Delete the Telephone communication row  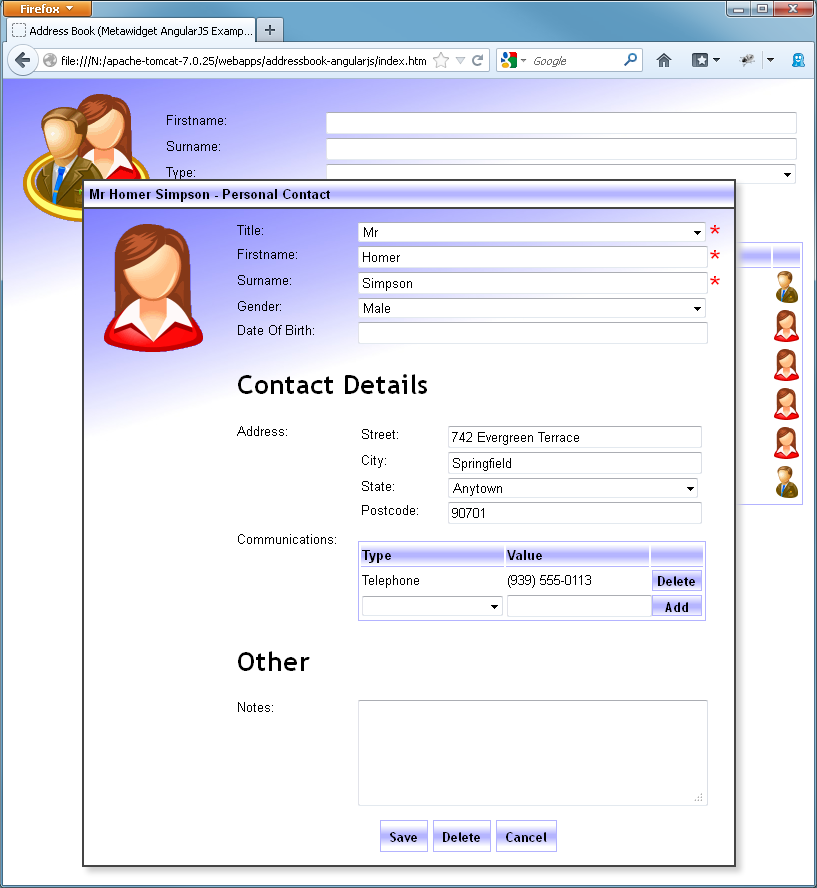pos(677,581)
